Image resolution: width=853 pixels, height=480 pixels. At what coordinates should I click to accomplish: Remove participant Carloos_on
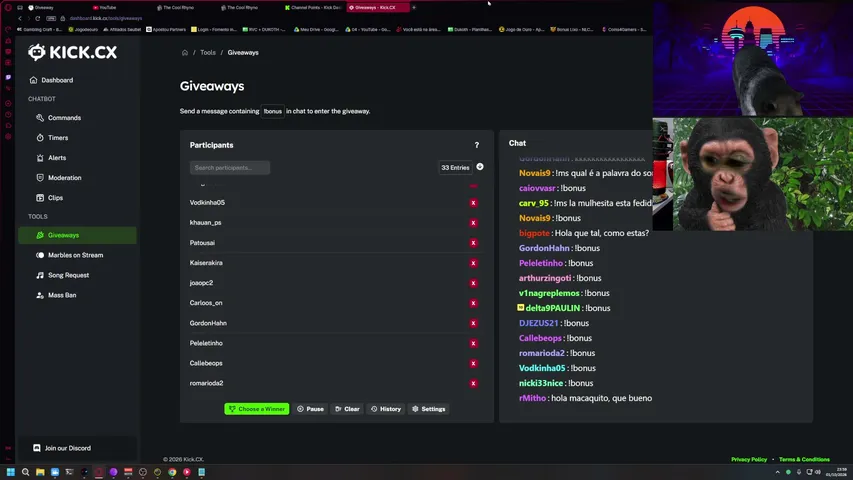pyautogui.click(x=473, y=303)
